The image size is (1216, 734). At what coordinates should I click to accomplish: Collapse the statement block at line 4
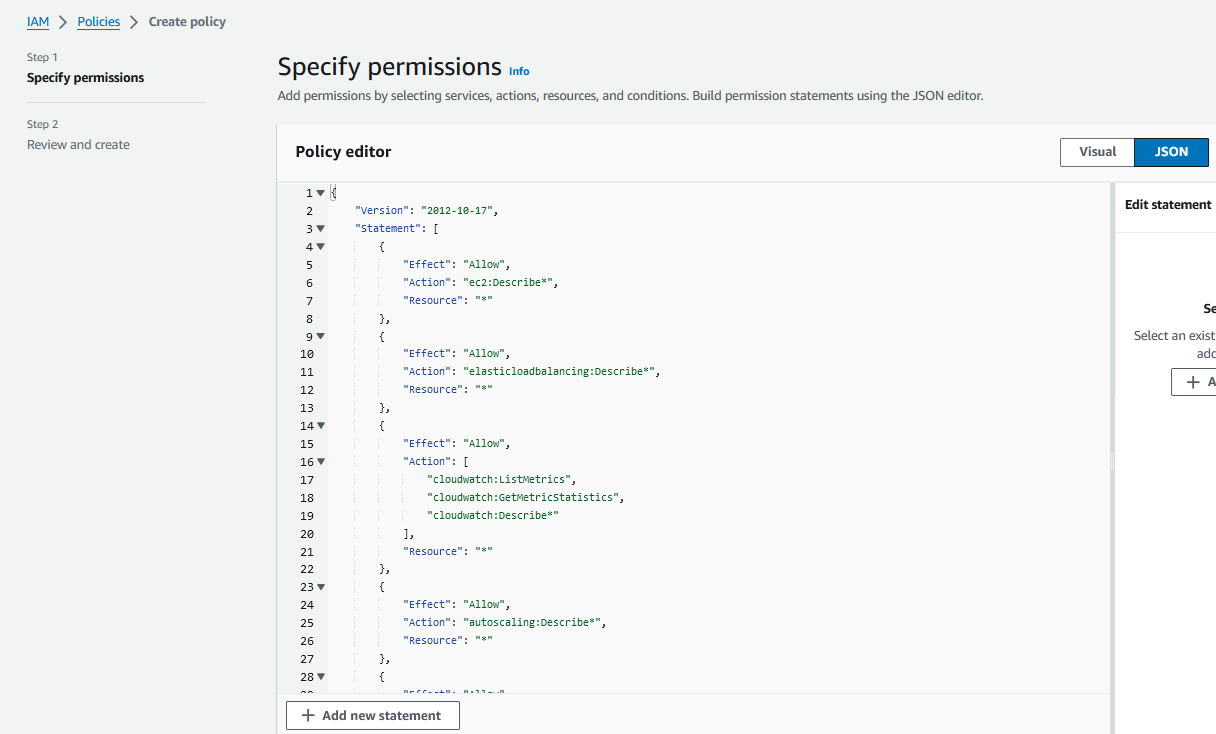pyautogui.click(x=320, y=247)
